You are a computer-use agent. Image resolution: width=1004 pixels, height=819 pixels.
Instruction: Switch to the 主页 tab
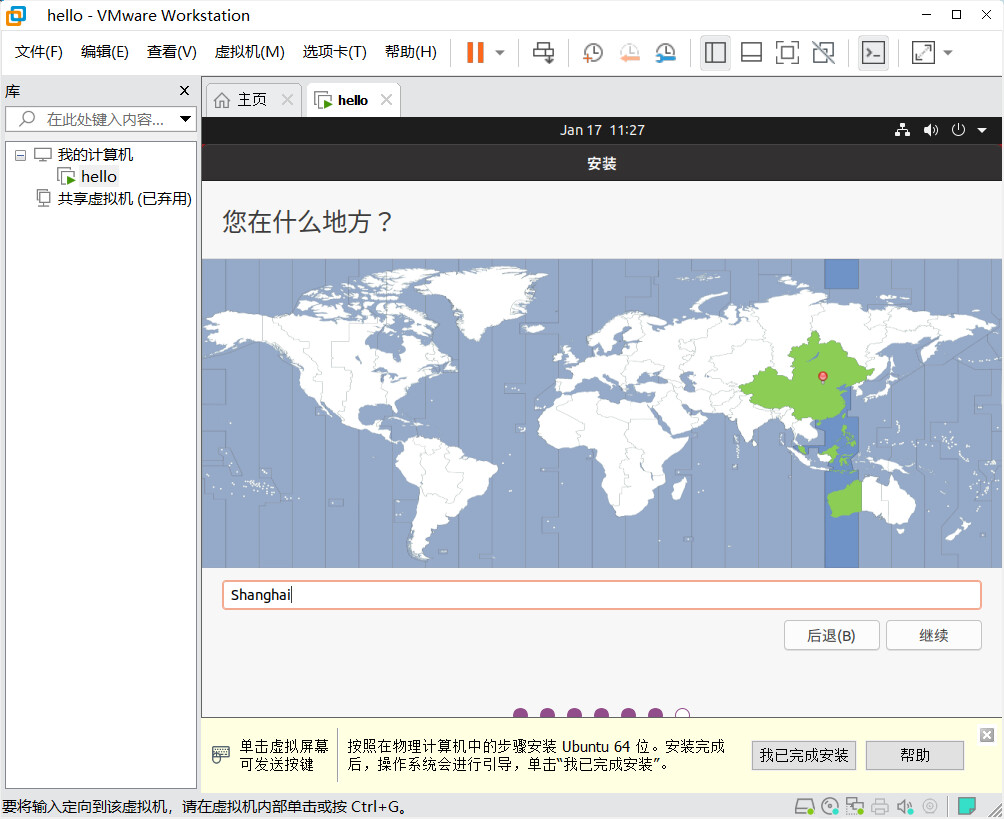click(x=252, y=100)
